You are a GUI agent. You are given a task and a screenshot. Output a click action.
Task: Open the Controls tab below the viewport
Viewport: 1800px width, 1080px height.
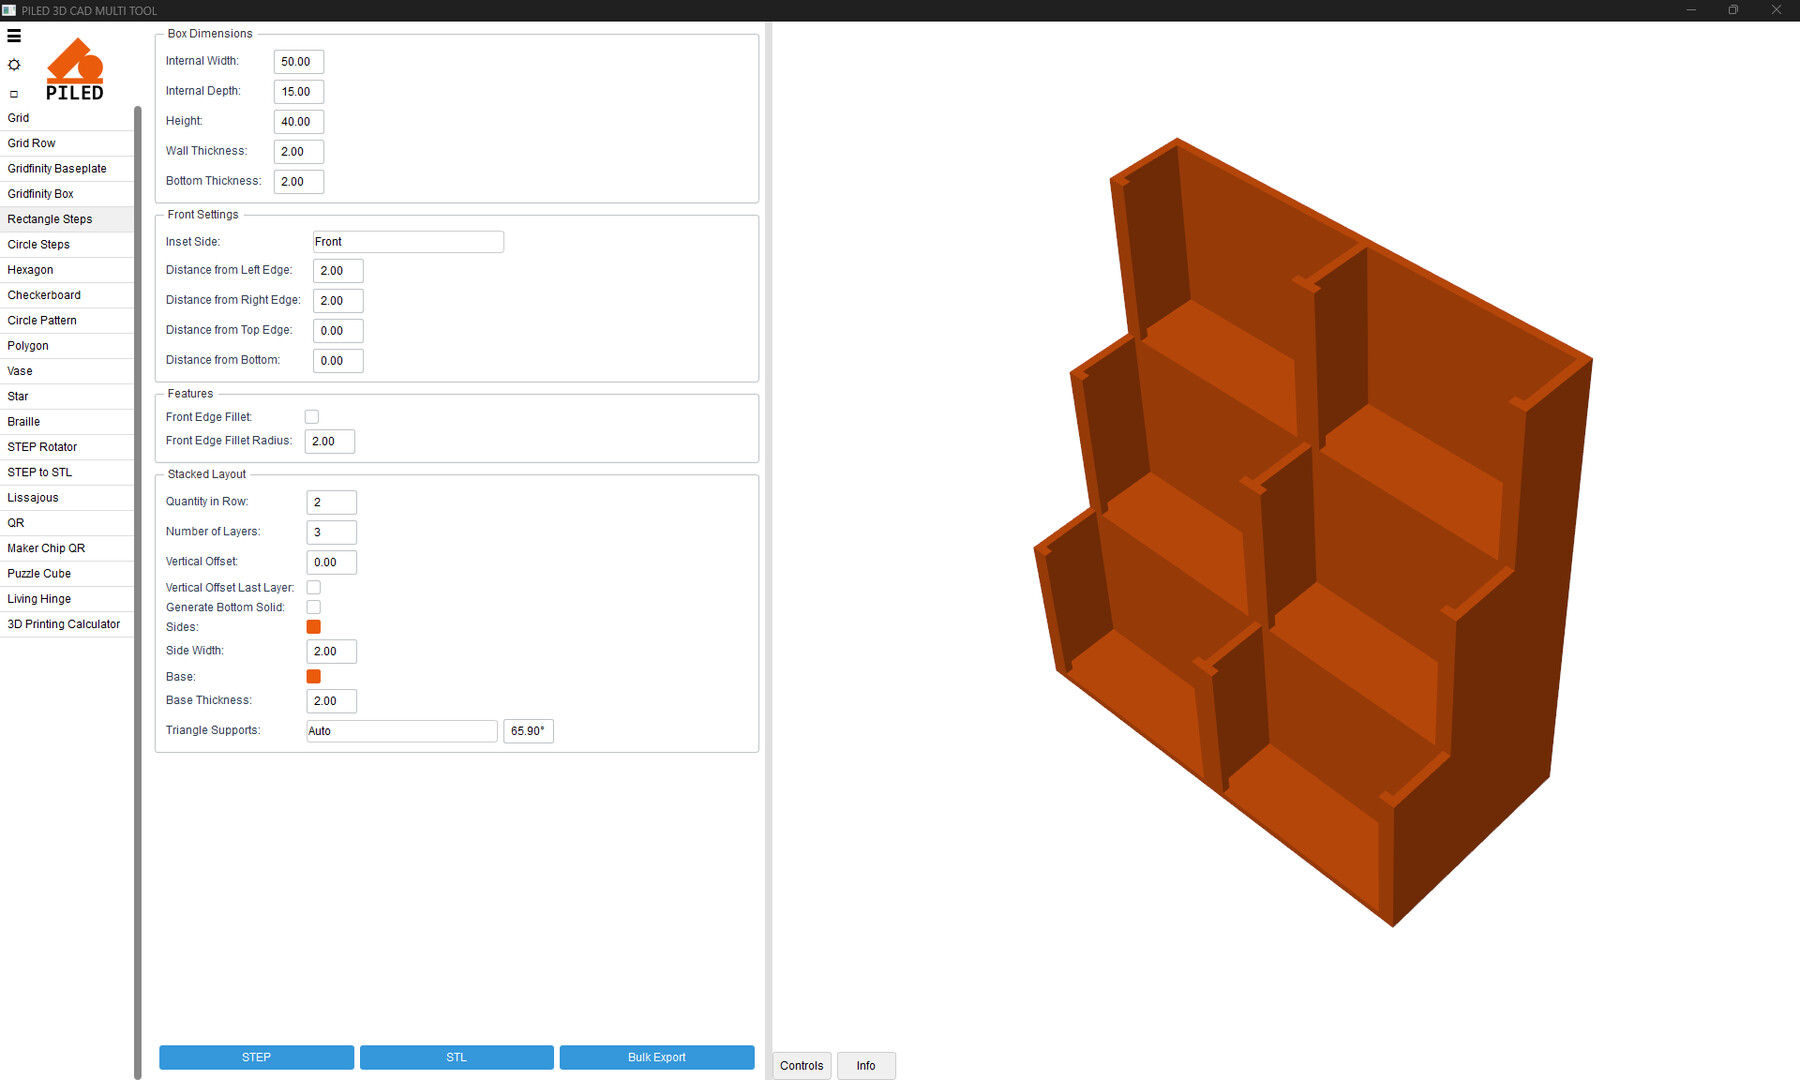tap(801, 1066)
